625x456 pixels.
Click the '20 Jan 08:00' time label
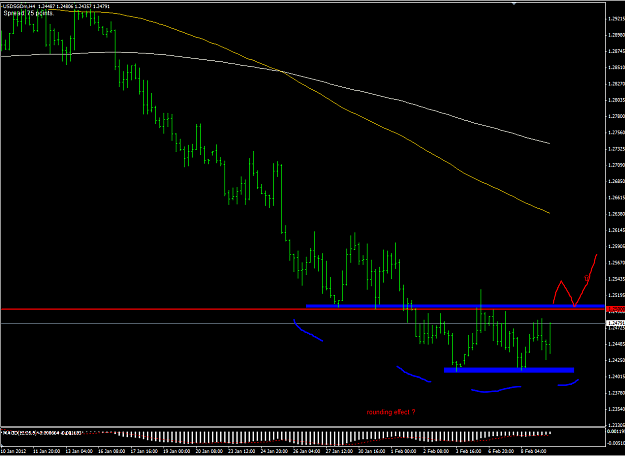tap(209, 451)
